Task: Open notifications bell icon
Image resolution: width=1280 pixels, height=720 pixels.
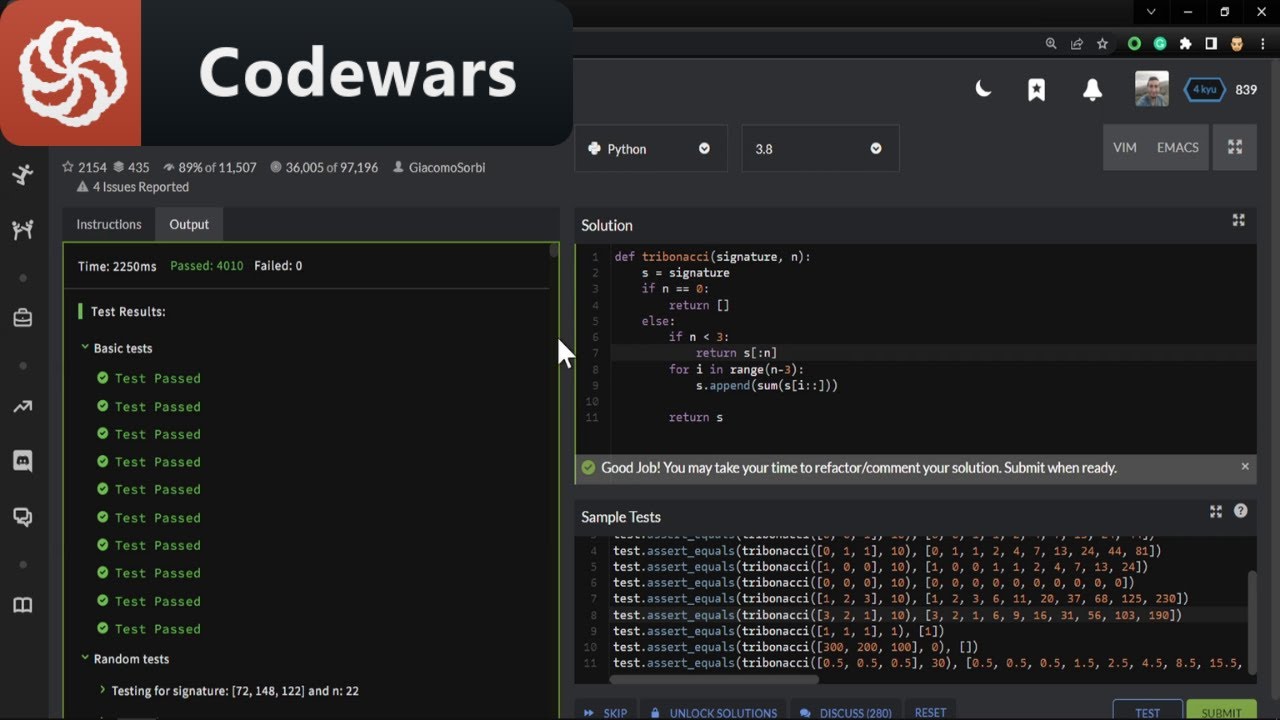Action: coord(1092,90)
